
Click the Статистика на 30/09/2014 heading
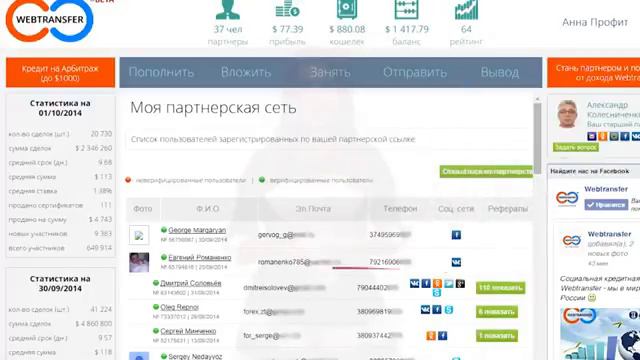(x=60, y=284)
